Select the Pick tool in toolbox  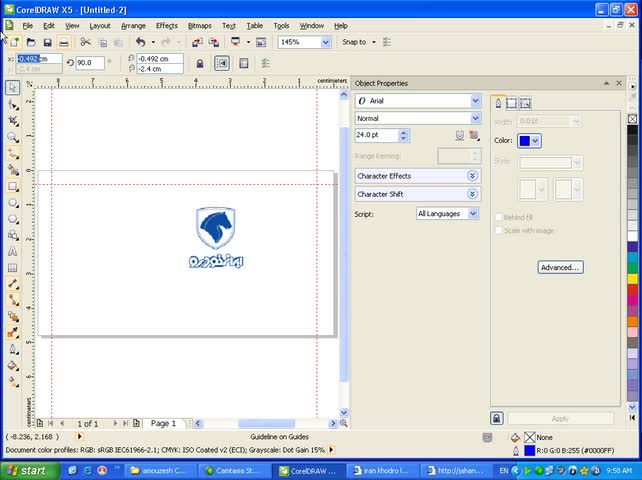(12, 88)
